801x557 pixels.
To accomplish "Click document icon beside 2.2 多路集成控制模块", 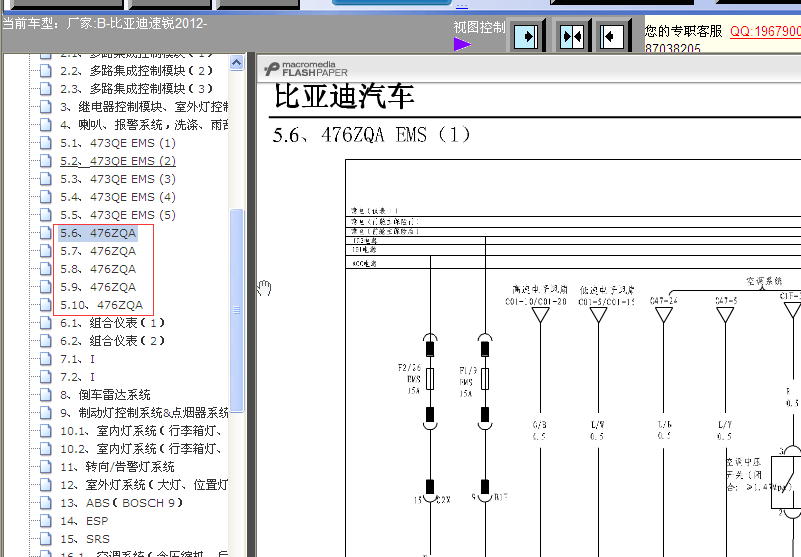I will [45, 71].
